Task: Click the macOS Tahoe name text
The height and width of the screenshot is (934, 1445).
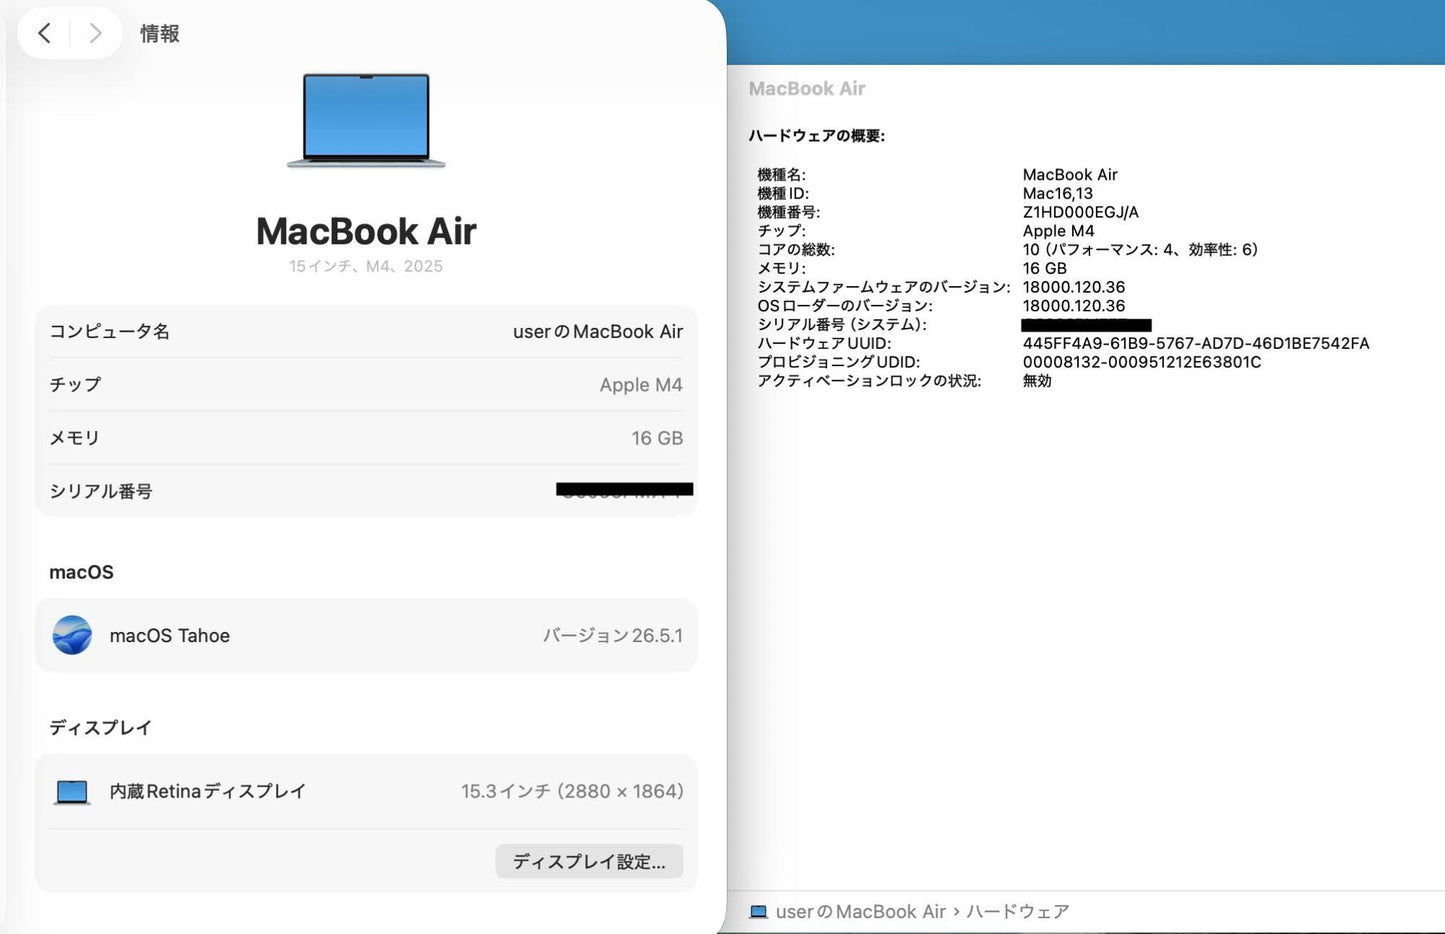Action: coord(170,635)
